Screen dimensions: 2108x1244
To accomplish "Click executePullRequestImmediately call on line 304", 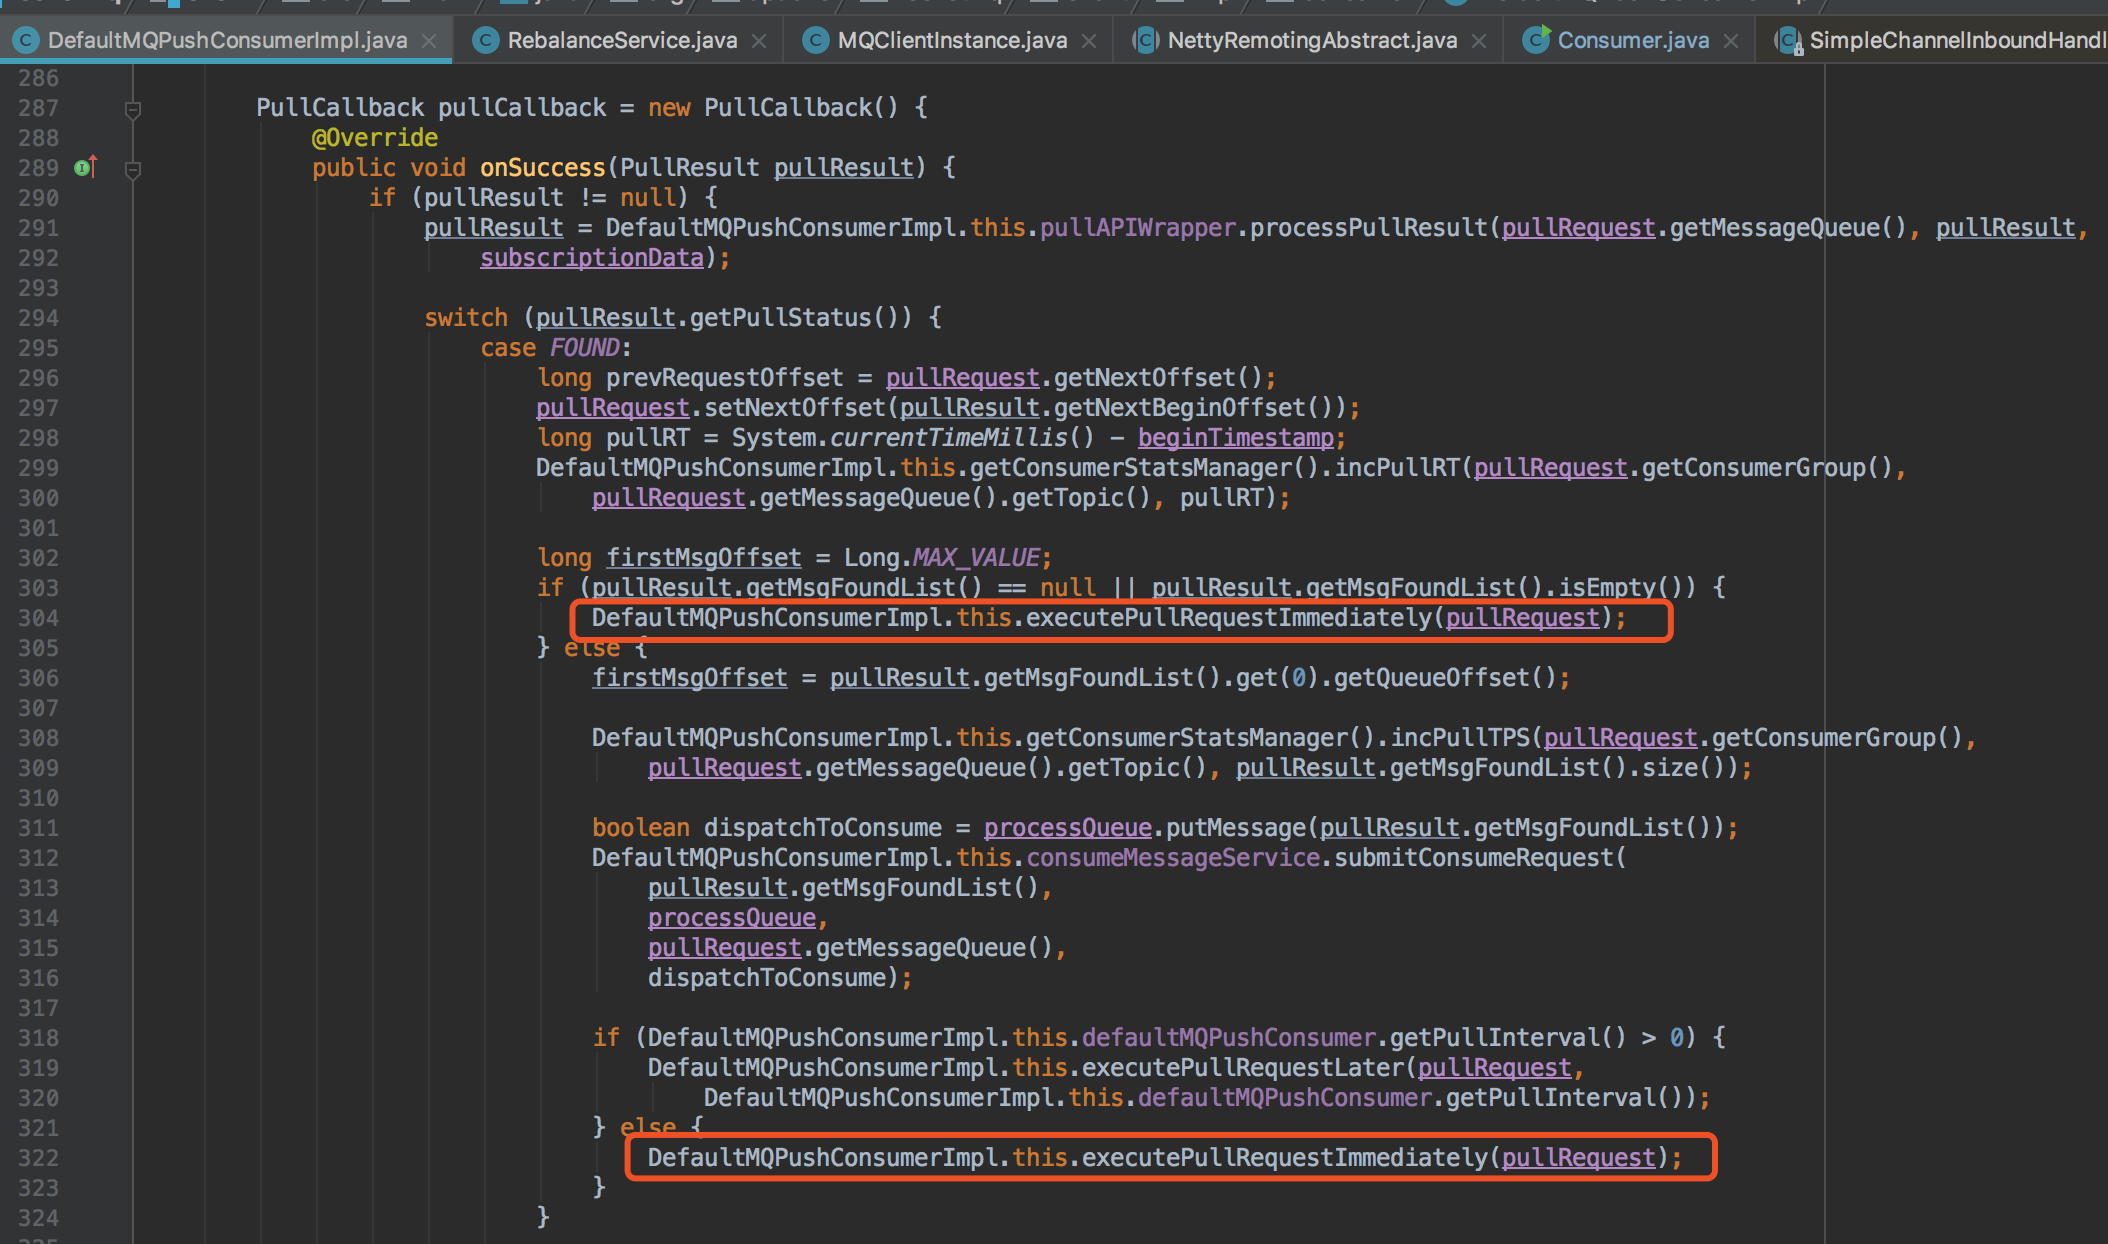I will point(1228,618).
